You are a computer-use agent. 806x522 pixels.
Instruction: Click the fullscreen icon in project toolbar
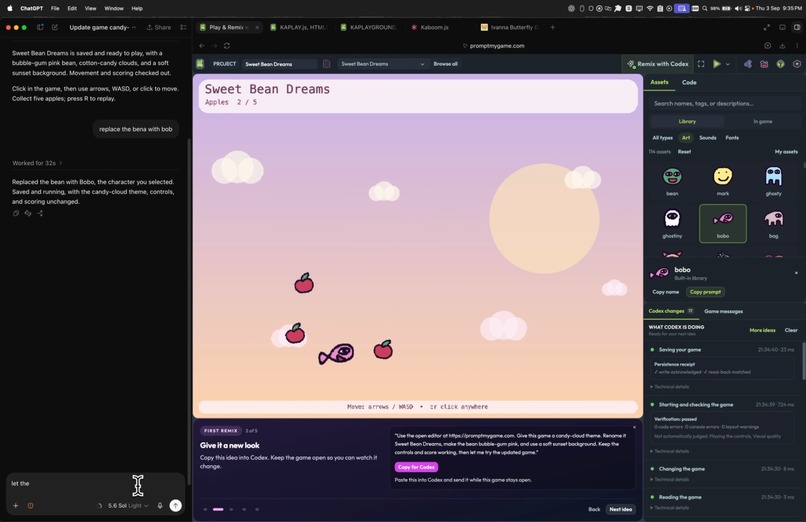pos(701,64)
